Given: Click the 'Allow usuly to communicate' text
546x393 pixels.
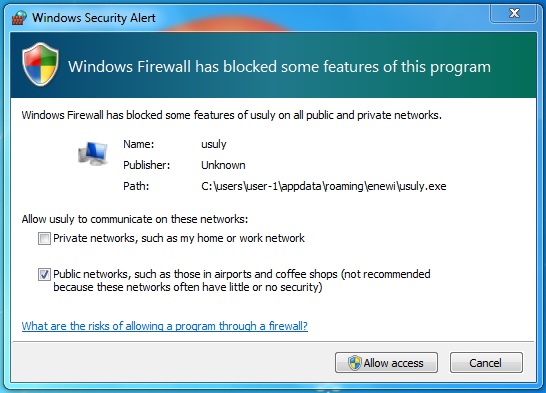Looking at the screenshot, I should [135, 219].
